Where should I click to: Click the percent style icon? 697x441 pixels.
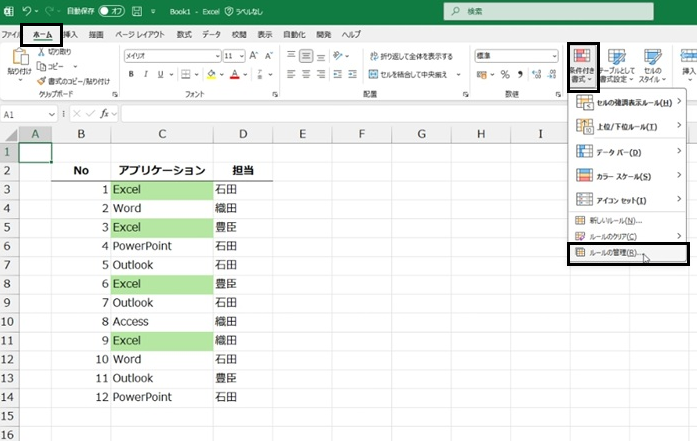[x=505, y=74]
